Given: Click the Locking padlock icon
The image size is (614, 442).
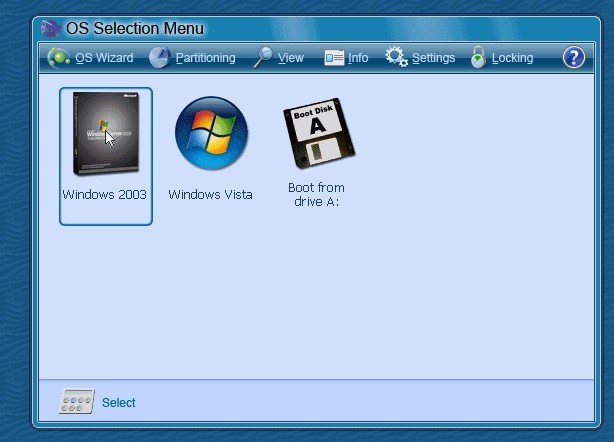Looking at the screenshot, I should (478, 57).
